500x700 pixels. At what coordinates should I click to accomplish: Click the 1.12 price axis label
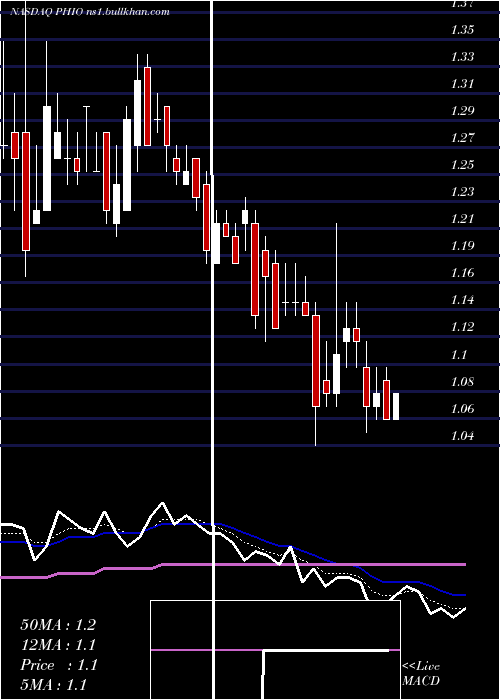pos(462,327)
